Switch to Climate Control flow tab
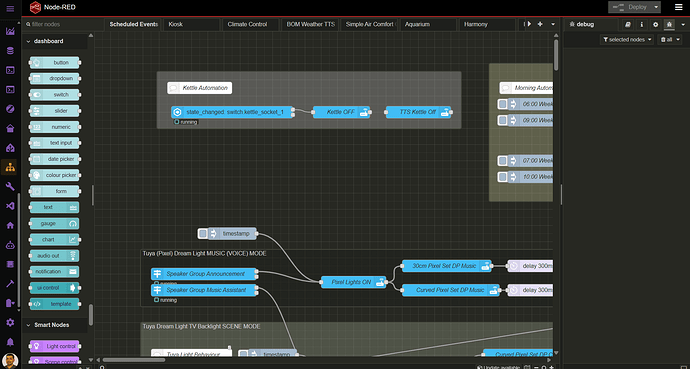690x369 pixels. point(250,24)
